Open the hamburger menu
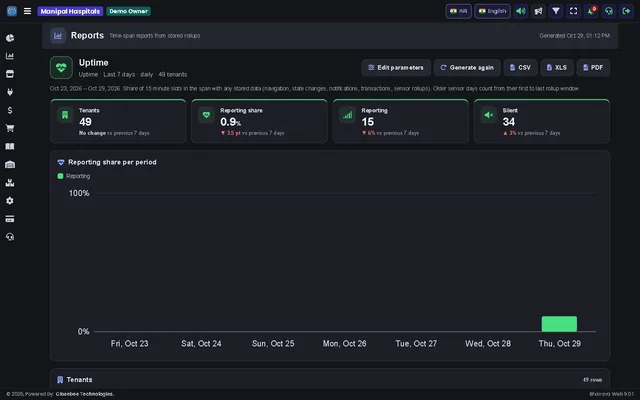This screenshot has width=640, height=400. [27, 11]
